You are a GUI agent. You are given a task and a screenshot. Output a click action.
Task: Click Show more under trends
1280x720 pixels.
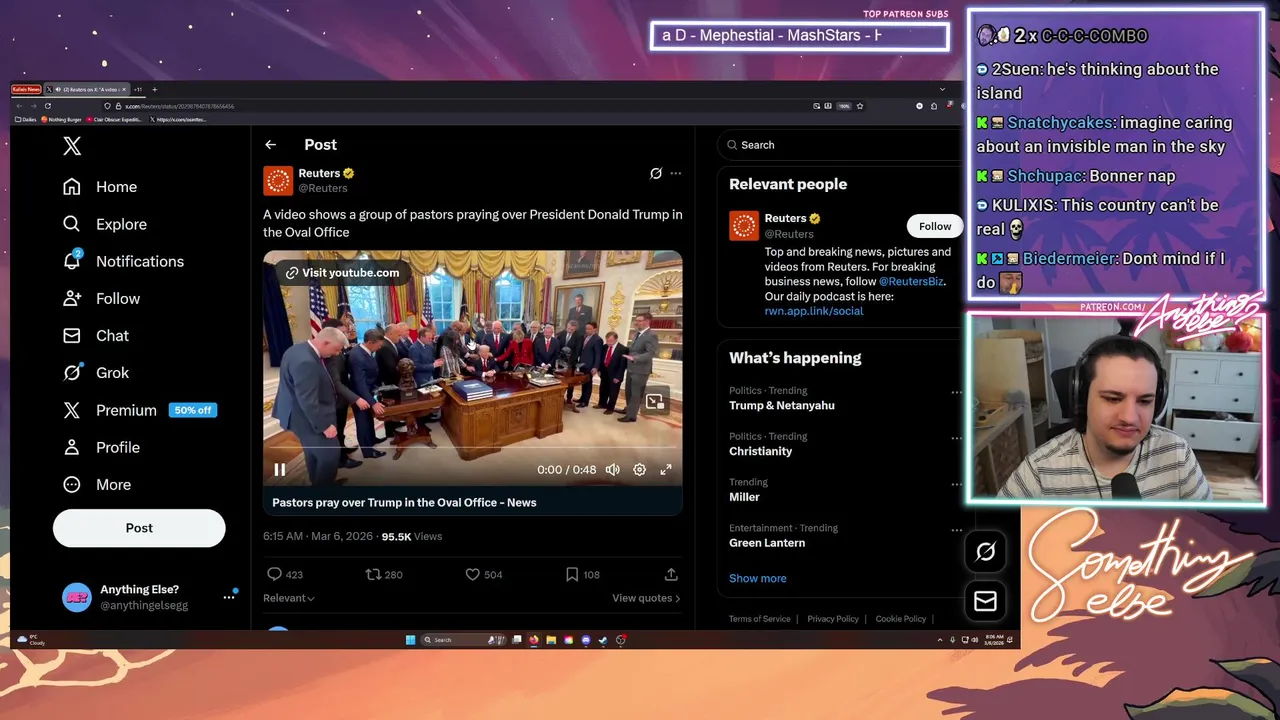pyautogui.click(x=758, y=578)
